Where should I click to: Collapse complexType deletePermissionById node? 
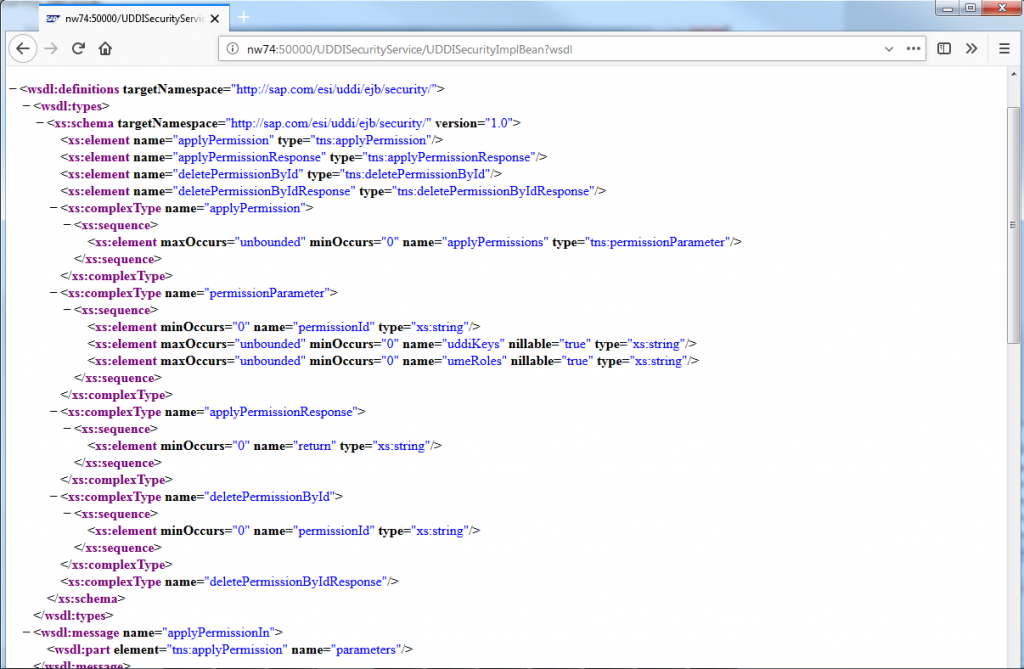click(54, 497)
